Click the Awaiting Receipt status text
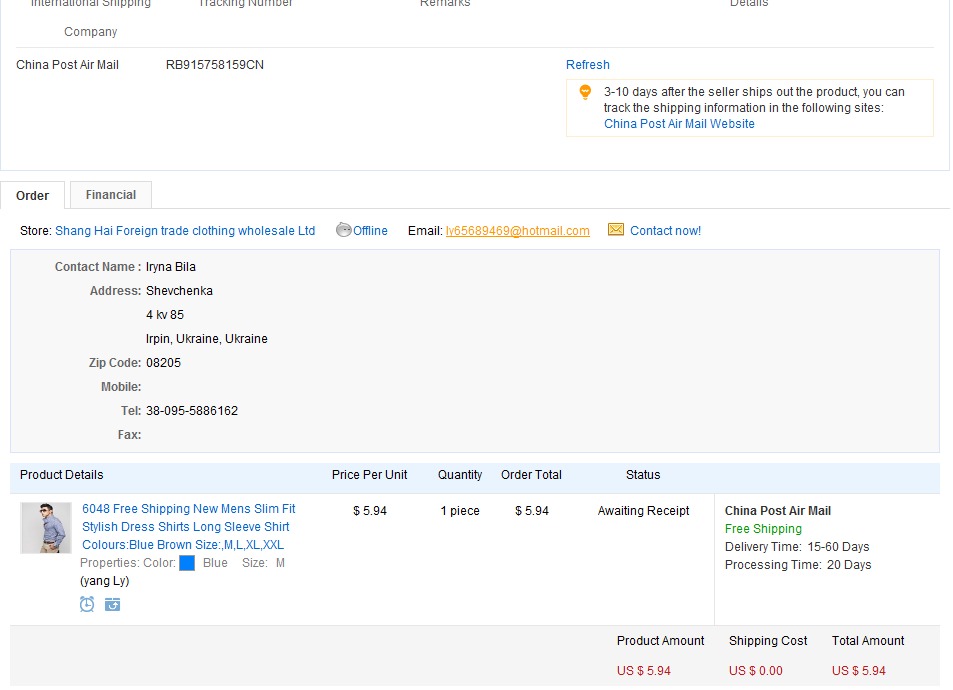The height and width of the screenshot is (690, 953). point(644,511)
